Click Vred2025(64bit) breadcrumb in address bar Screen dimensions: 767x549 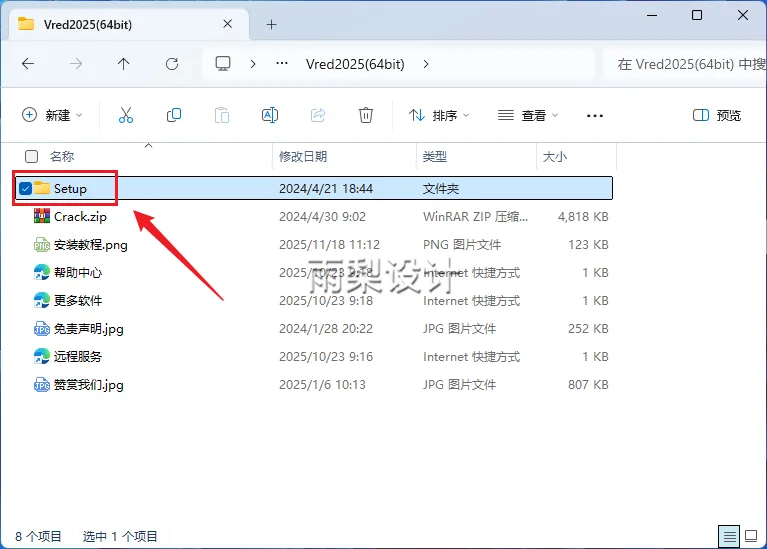click(355, 64)
